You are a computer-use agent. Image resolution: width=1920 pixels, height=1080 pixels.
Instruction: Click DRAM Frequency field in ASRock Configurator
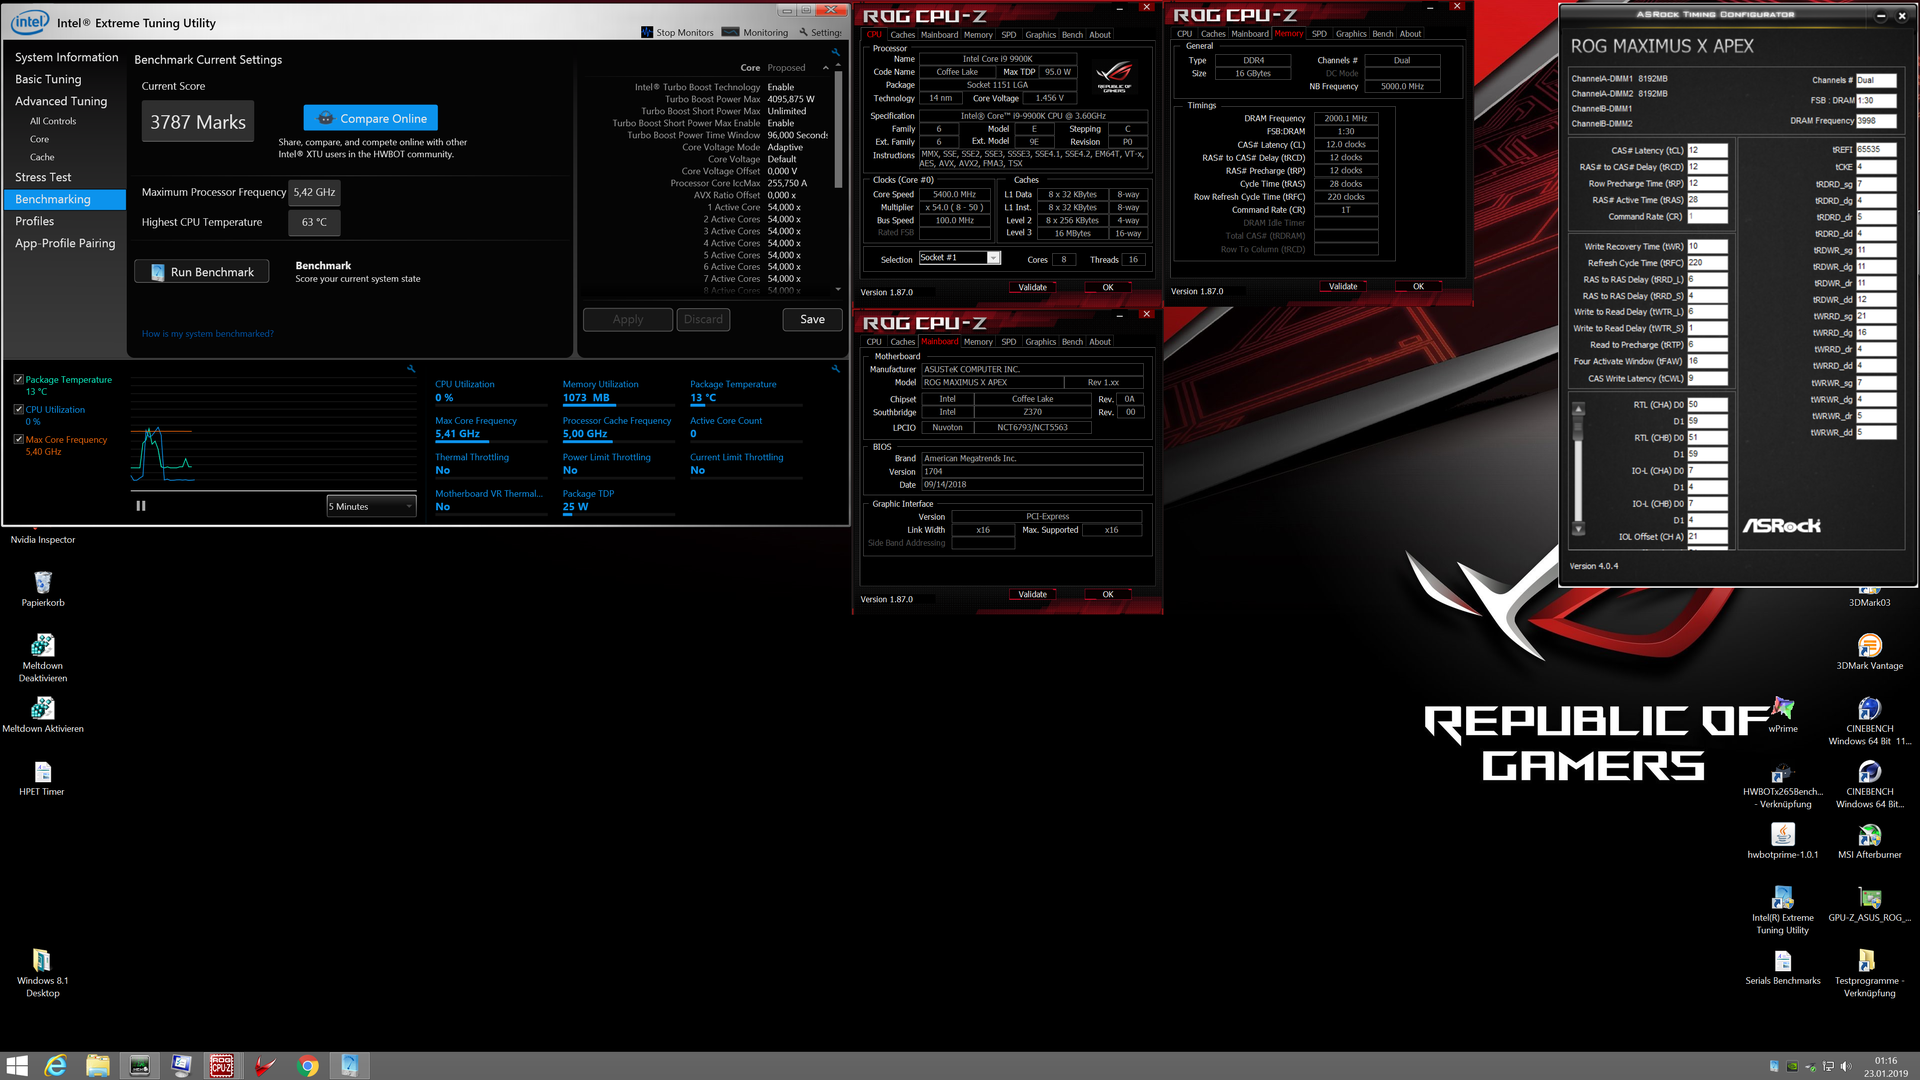[x=1876, y=121]
